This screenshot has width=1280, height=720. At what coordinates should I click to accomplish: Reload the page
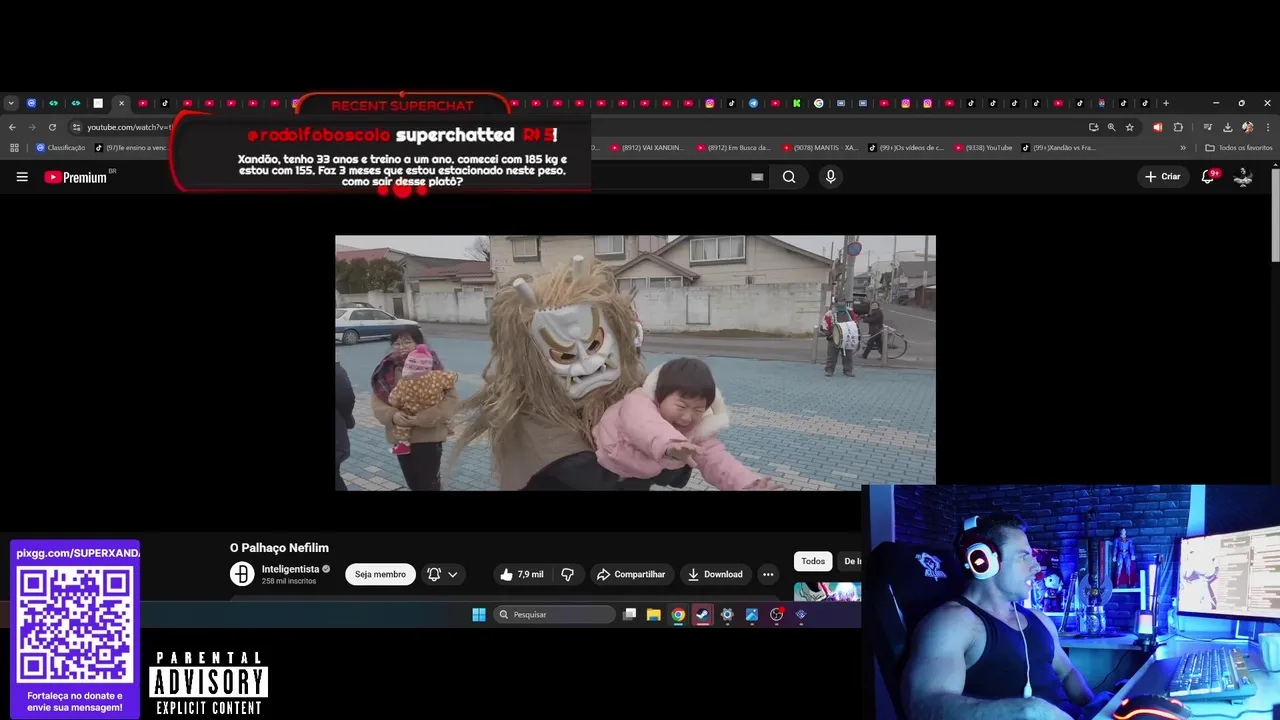click(52, 127)
